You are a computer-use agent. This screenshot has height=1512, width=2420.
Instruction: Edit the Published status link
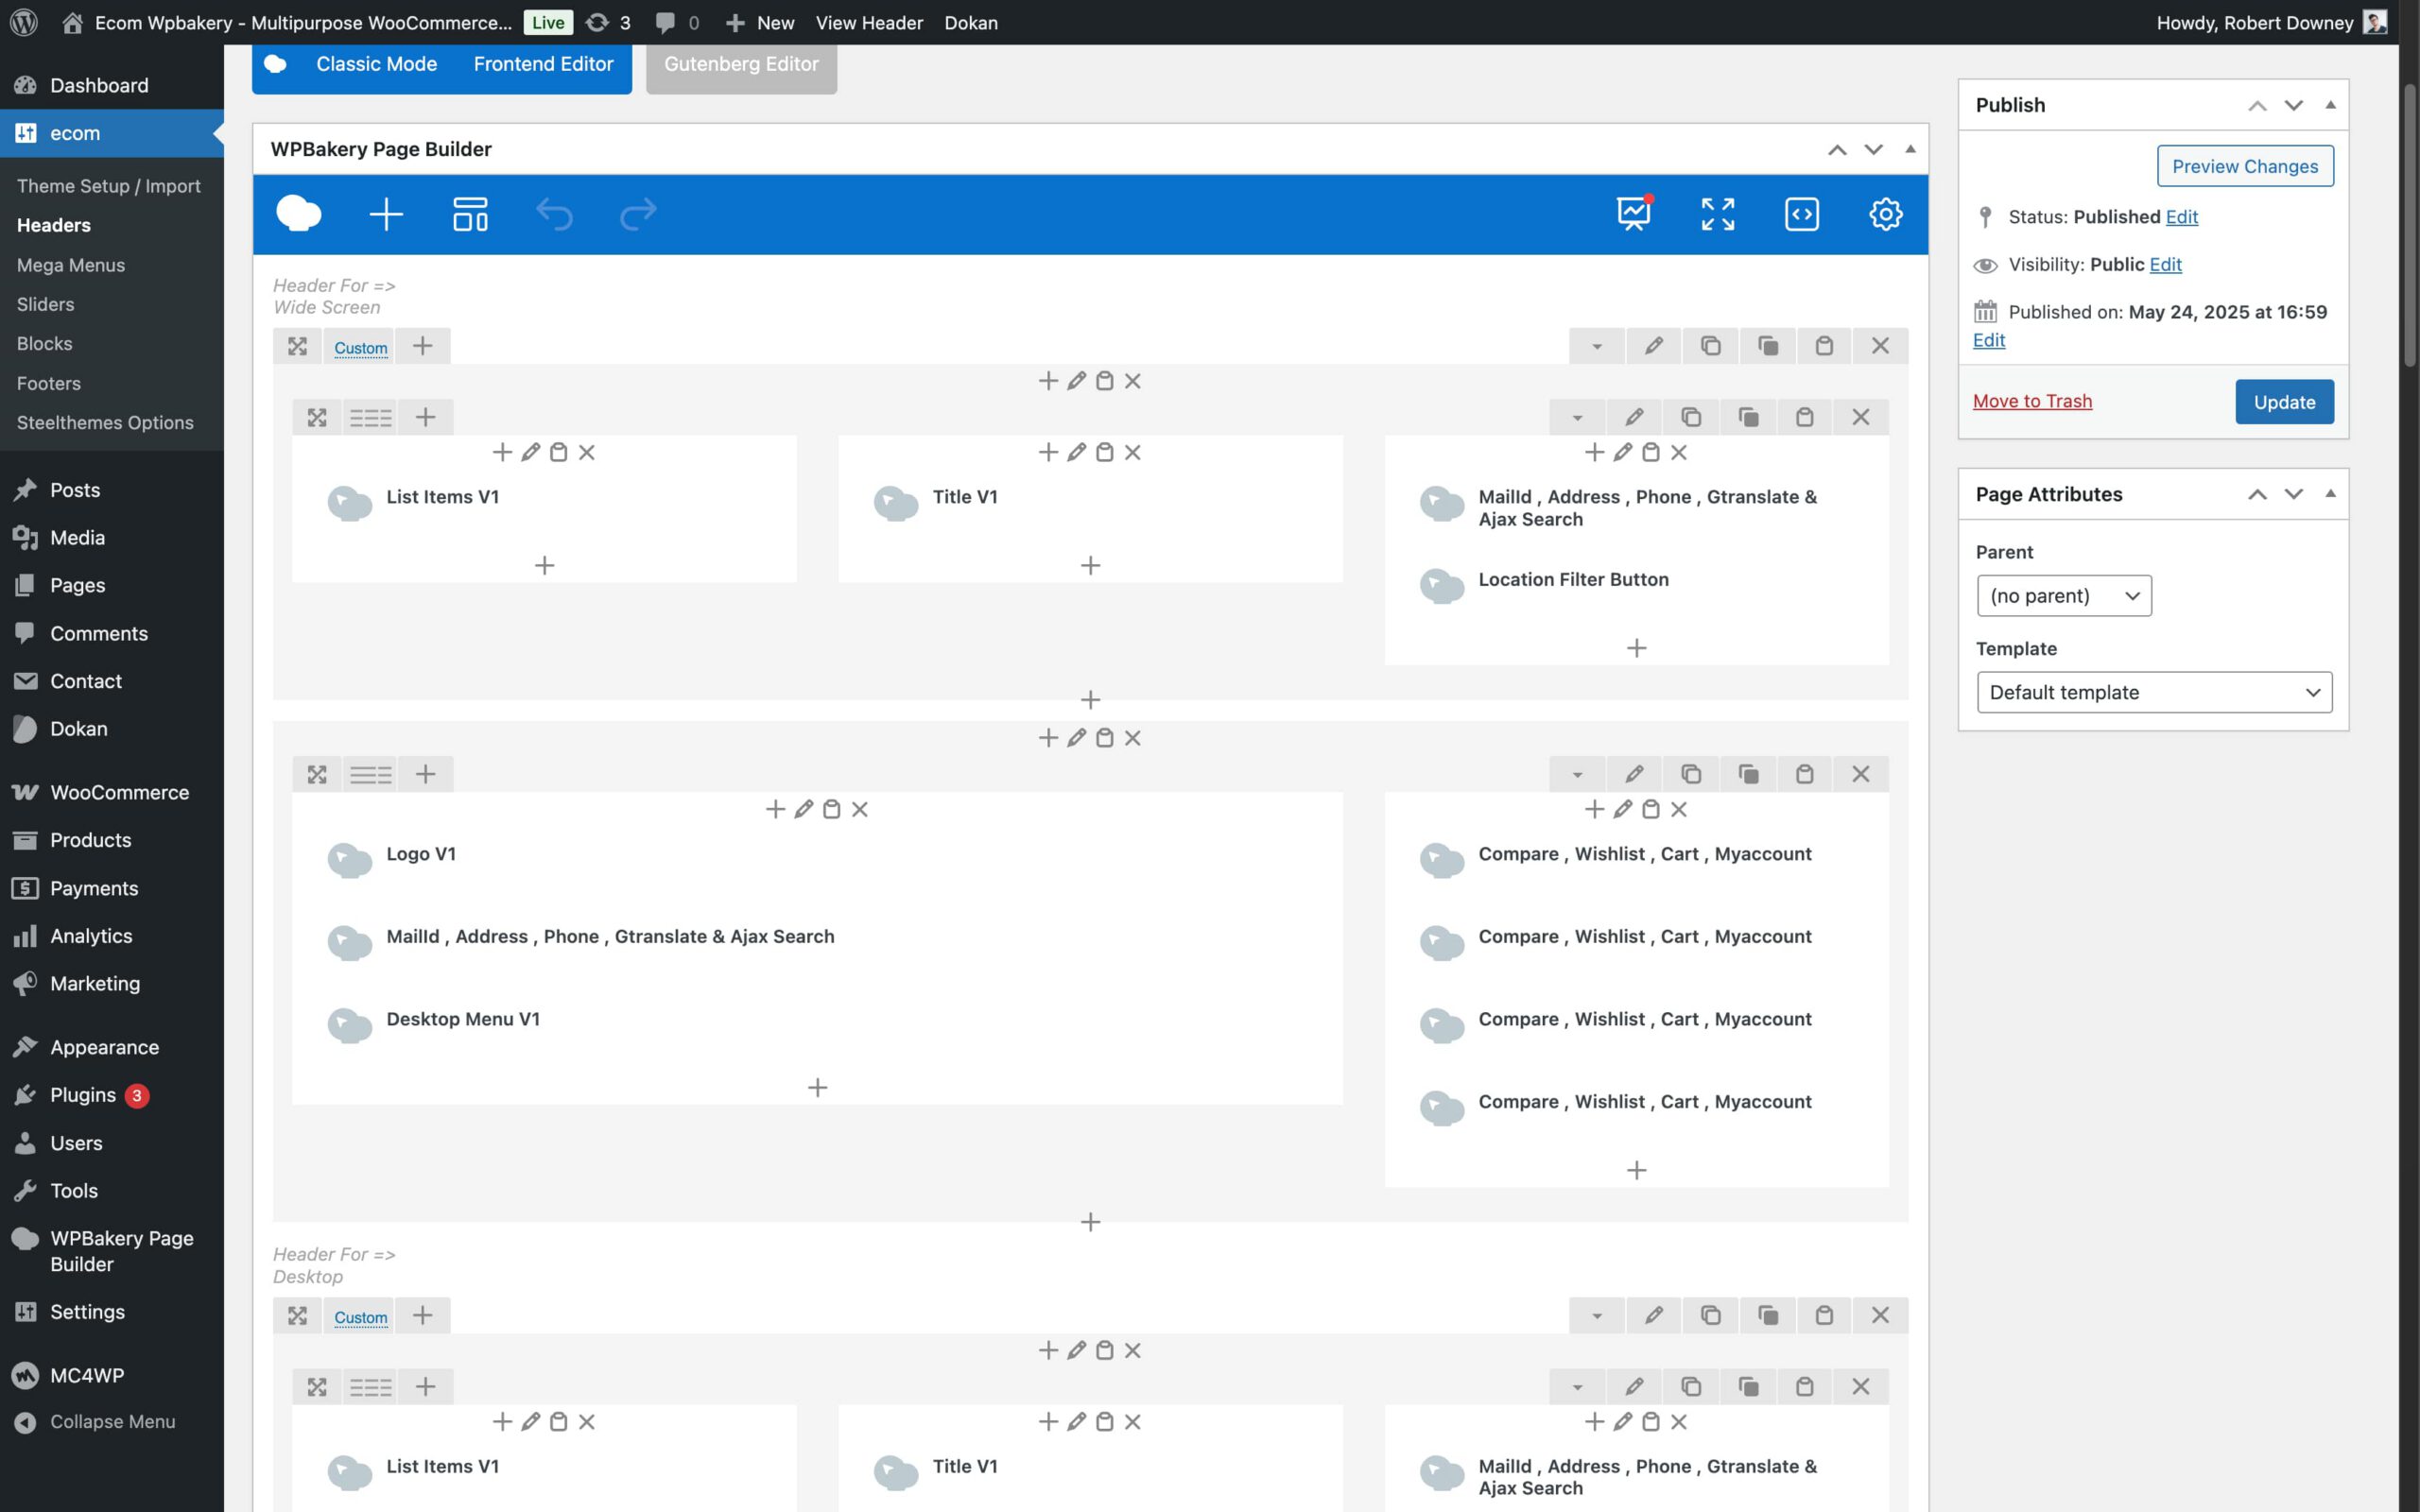2181,217
